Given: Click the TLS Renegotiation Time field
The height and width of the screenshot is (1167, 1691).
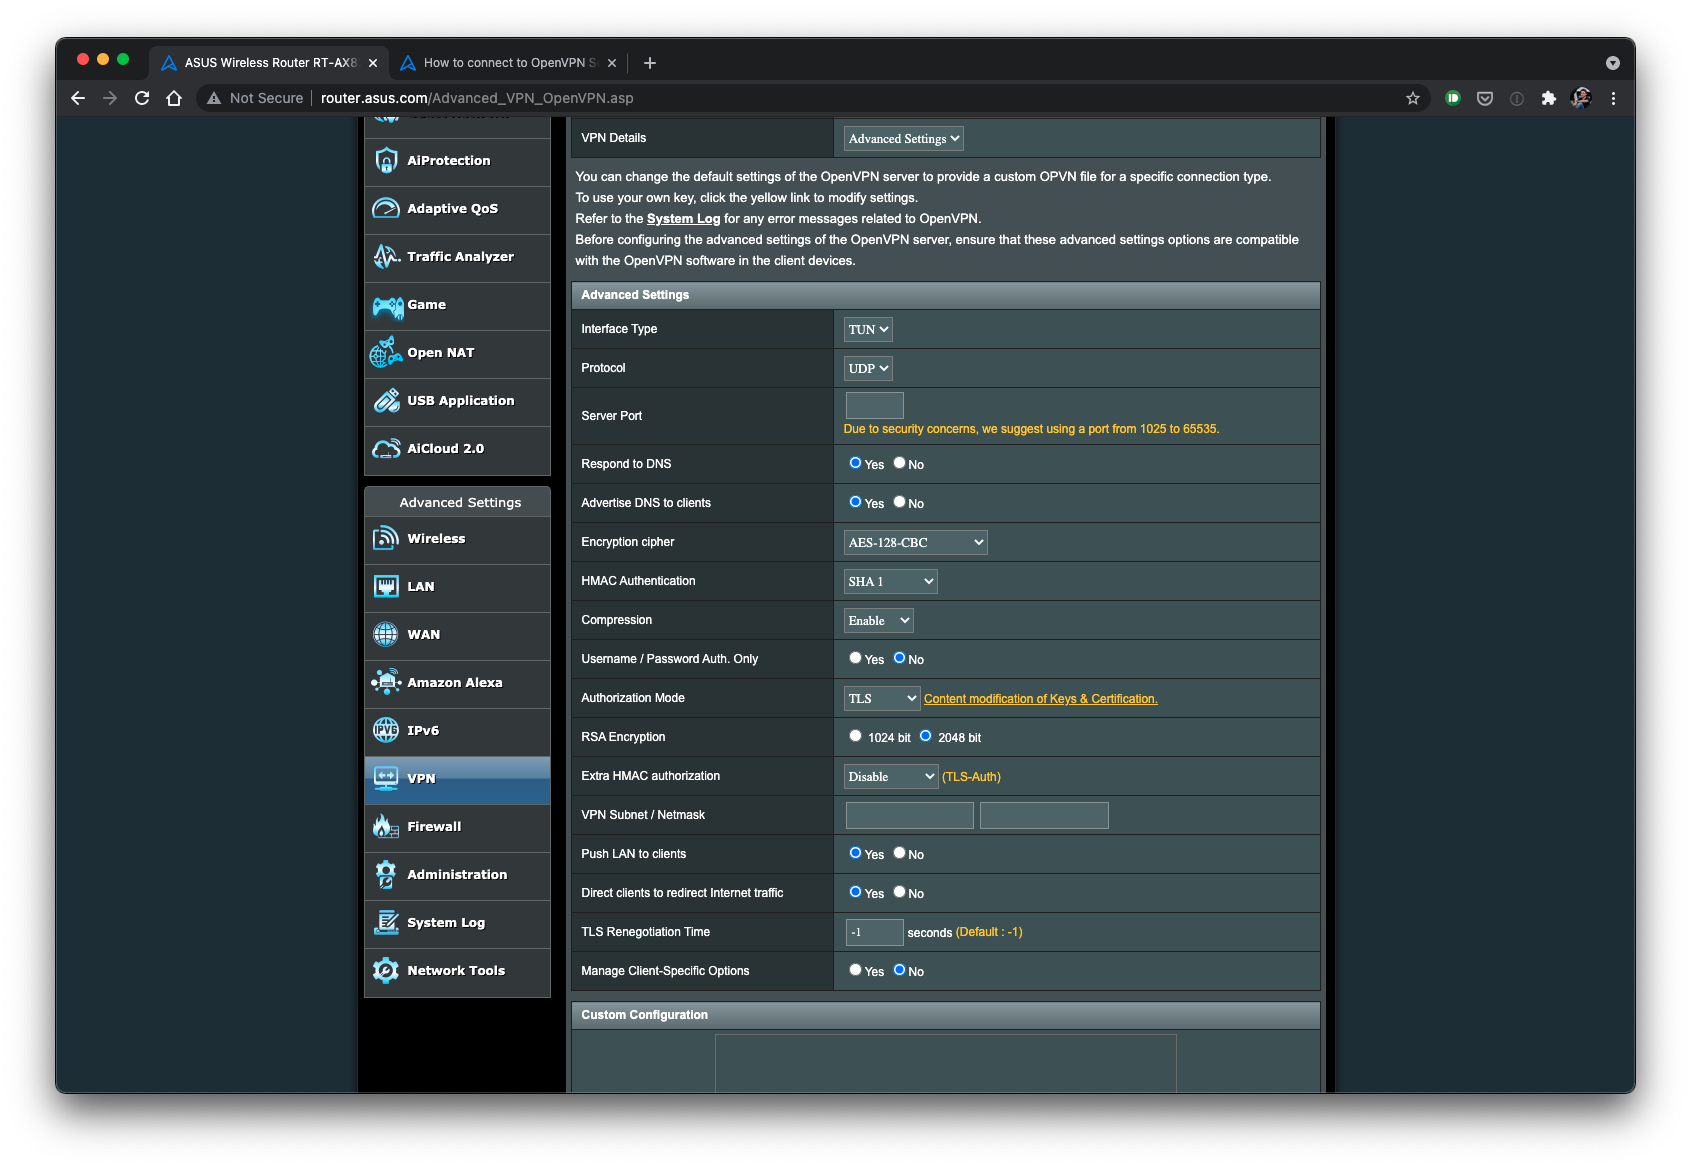Looking at the screenshot, I should point(874,932).
